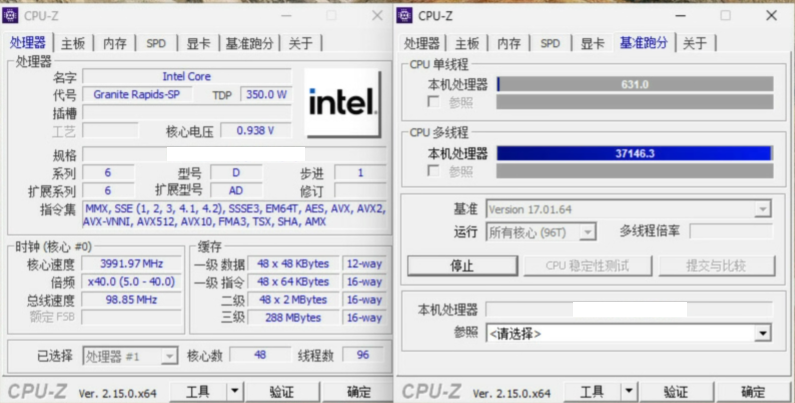Switch to 主板 tab in left window
Screen dimensions: 795x403
coord(74,44)
